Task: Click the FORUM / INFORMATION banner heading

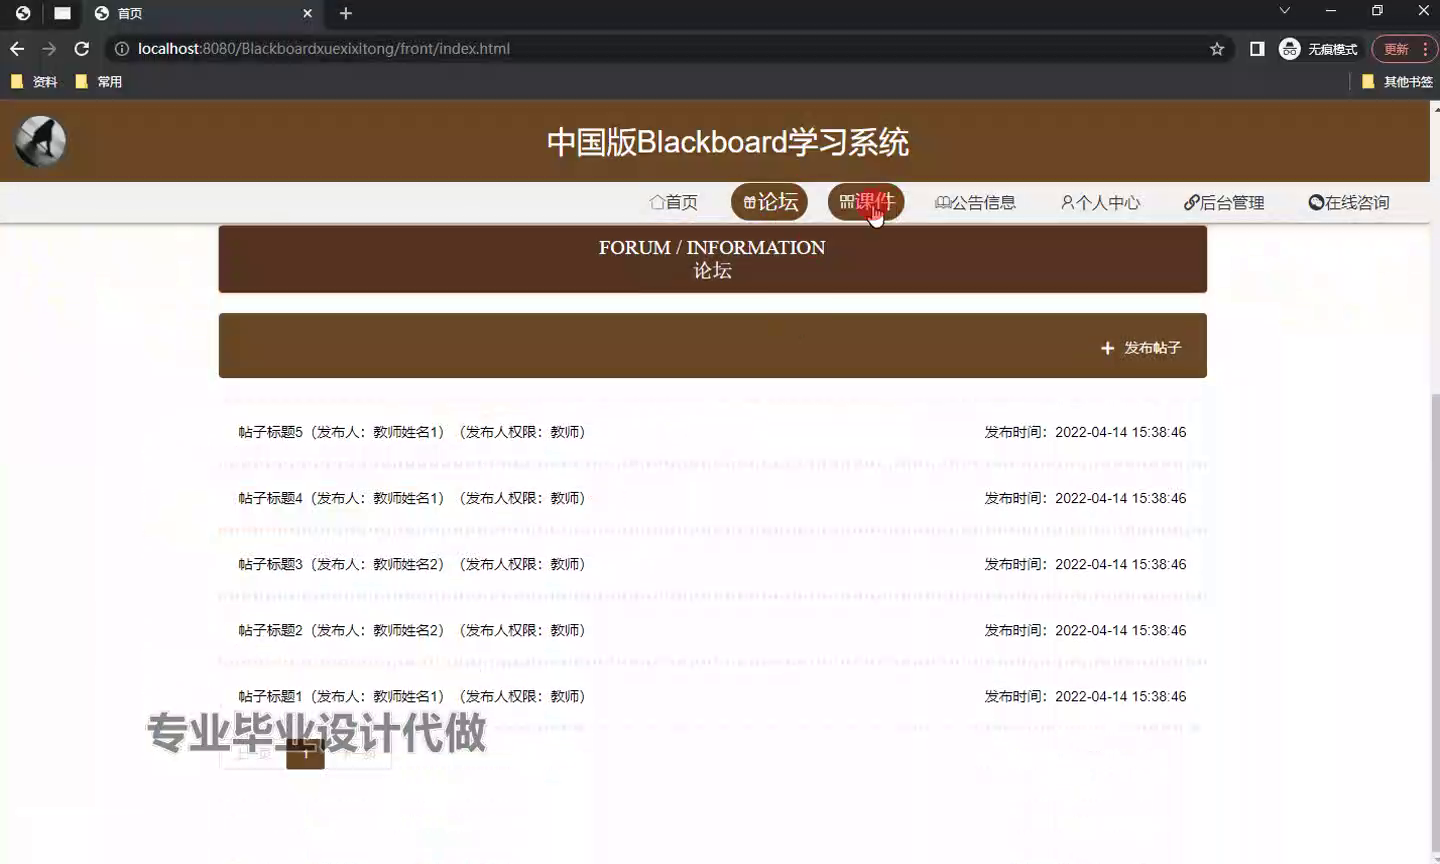Action: click(712, 248)
